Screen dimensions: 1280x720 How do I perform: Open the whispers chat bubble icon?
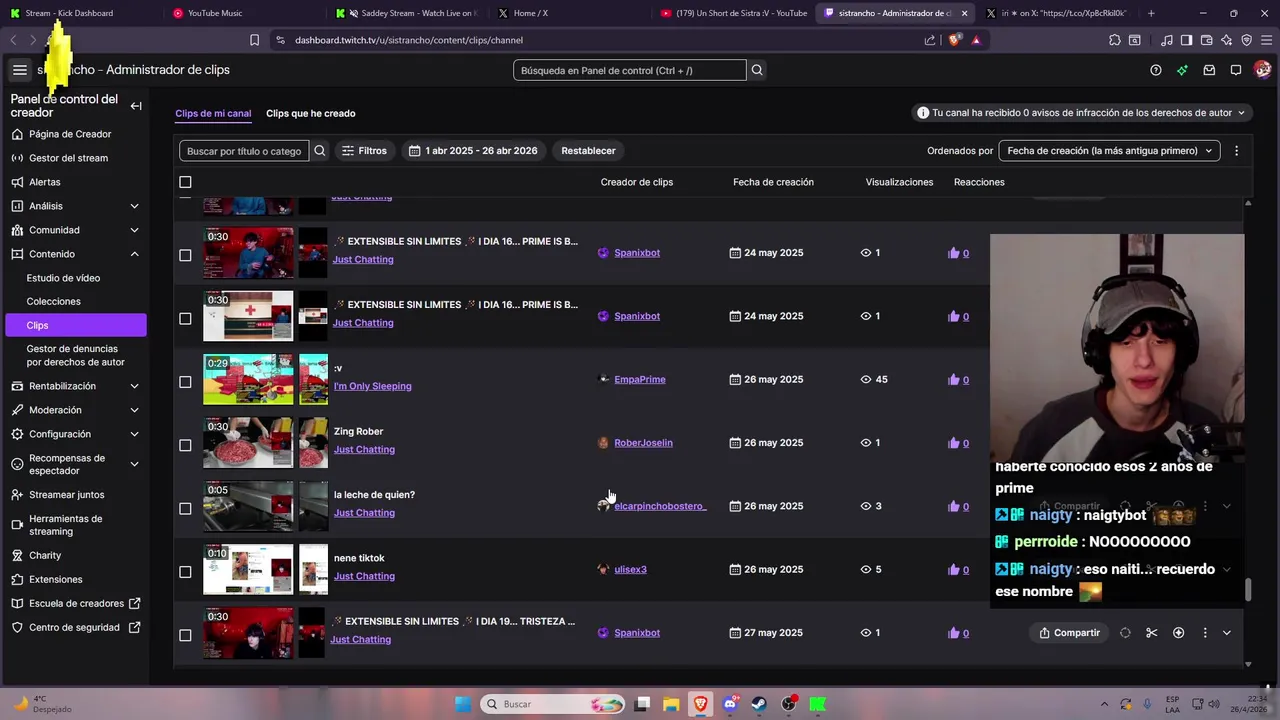click(1236, 70)
